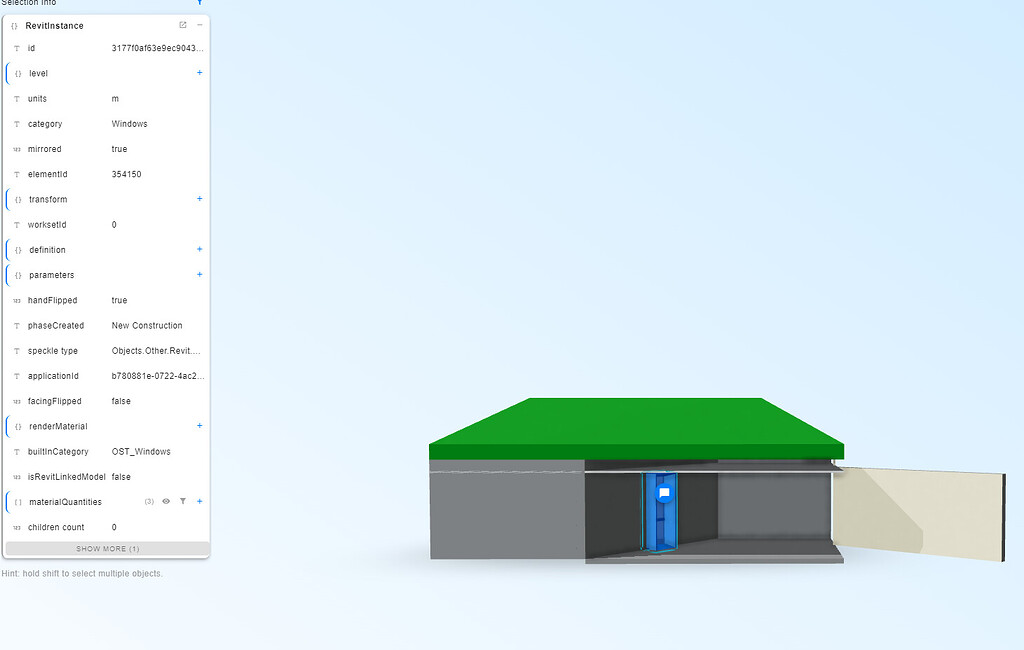
Task: Open RevitInstance in a new window
Action: (182, 25)
